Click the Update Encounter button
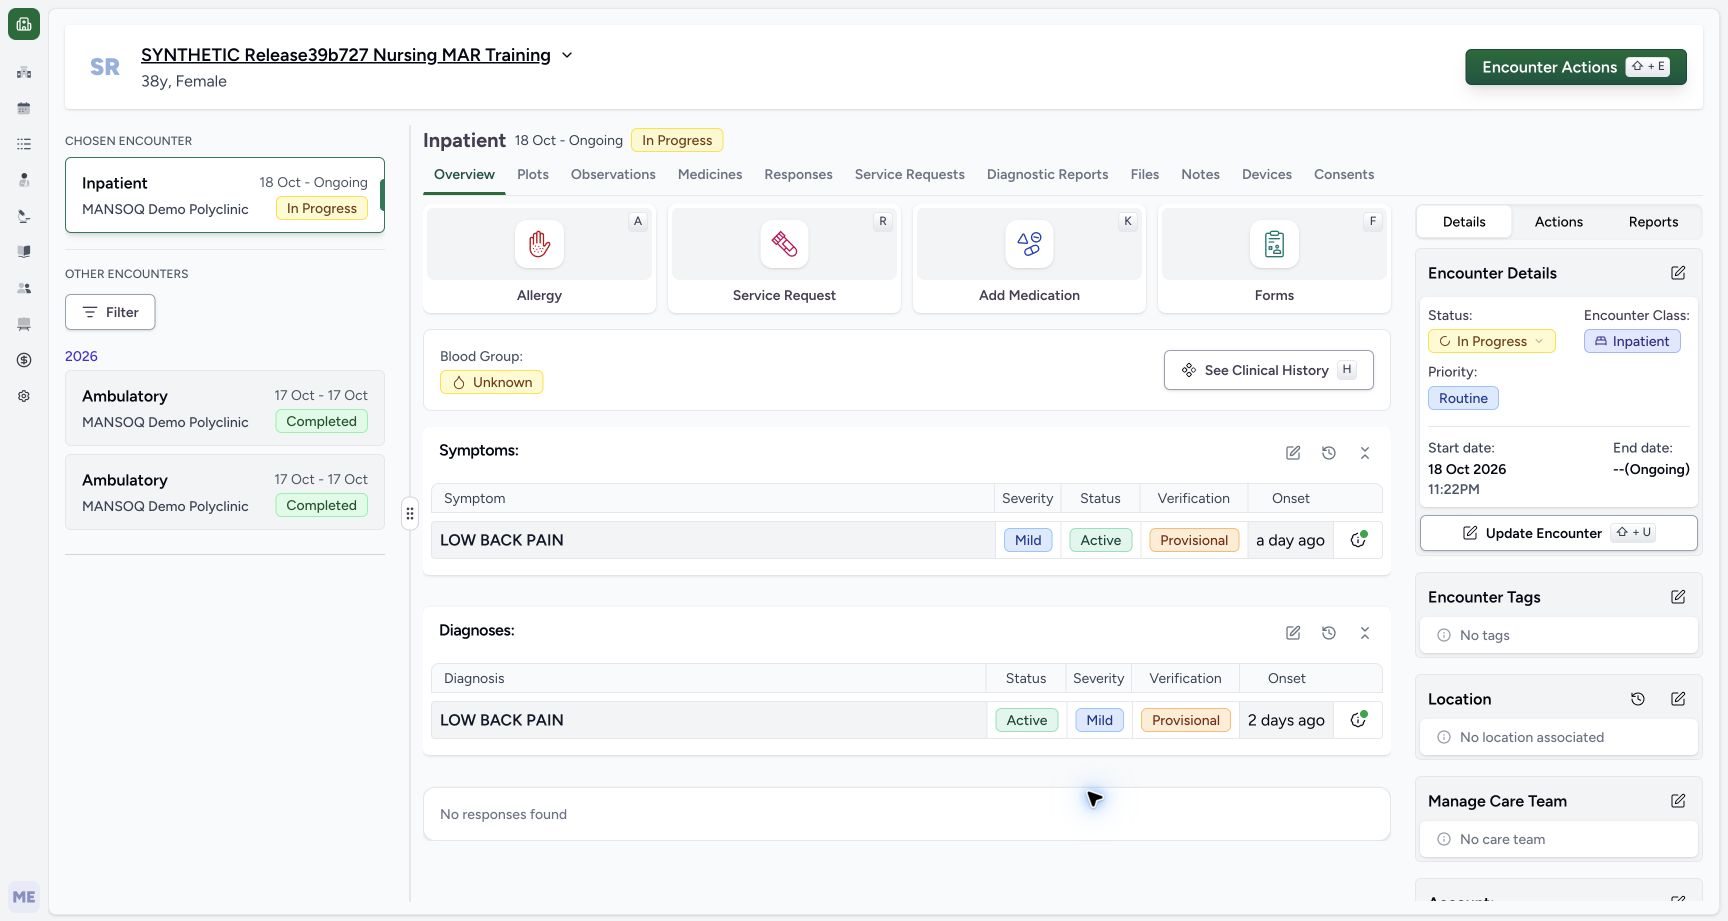This screenshot has height=921, width=1728. [x=1558, y=533]
